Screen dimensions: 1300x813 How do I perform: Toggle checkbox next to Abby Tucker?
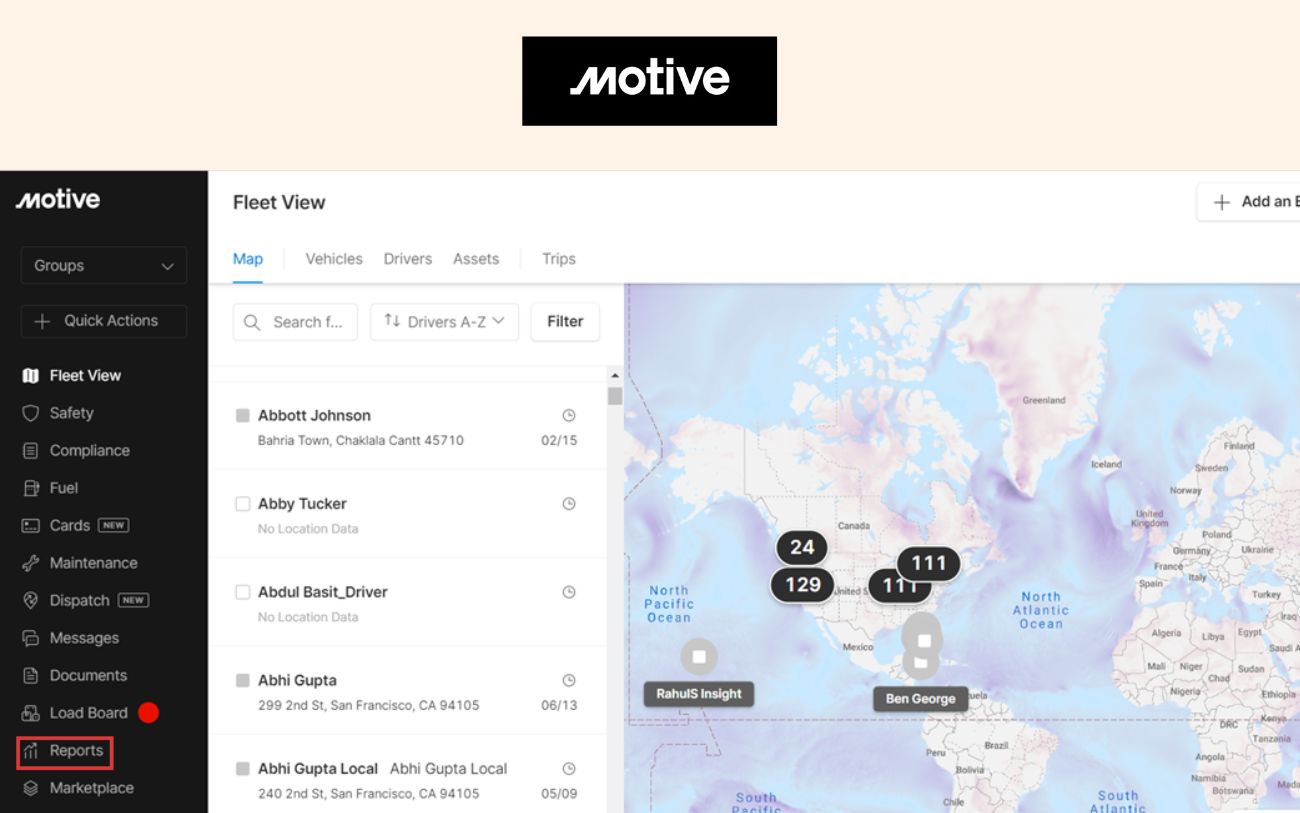pos(242,504)
